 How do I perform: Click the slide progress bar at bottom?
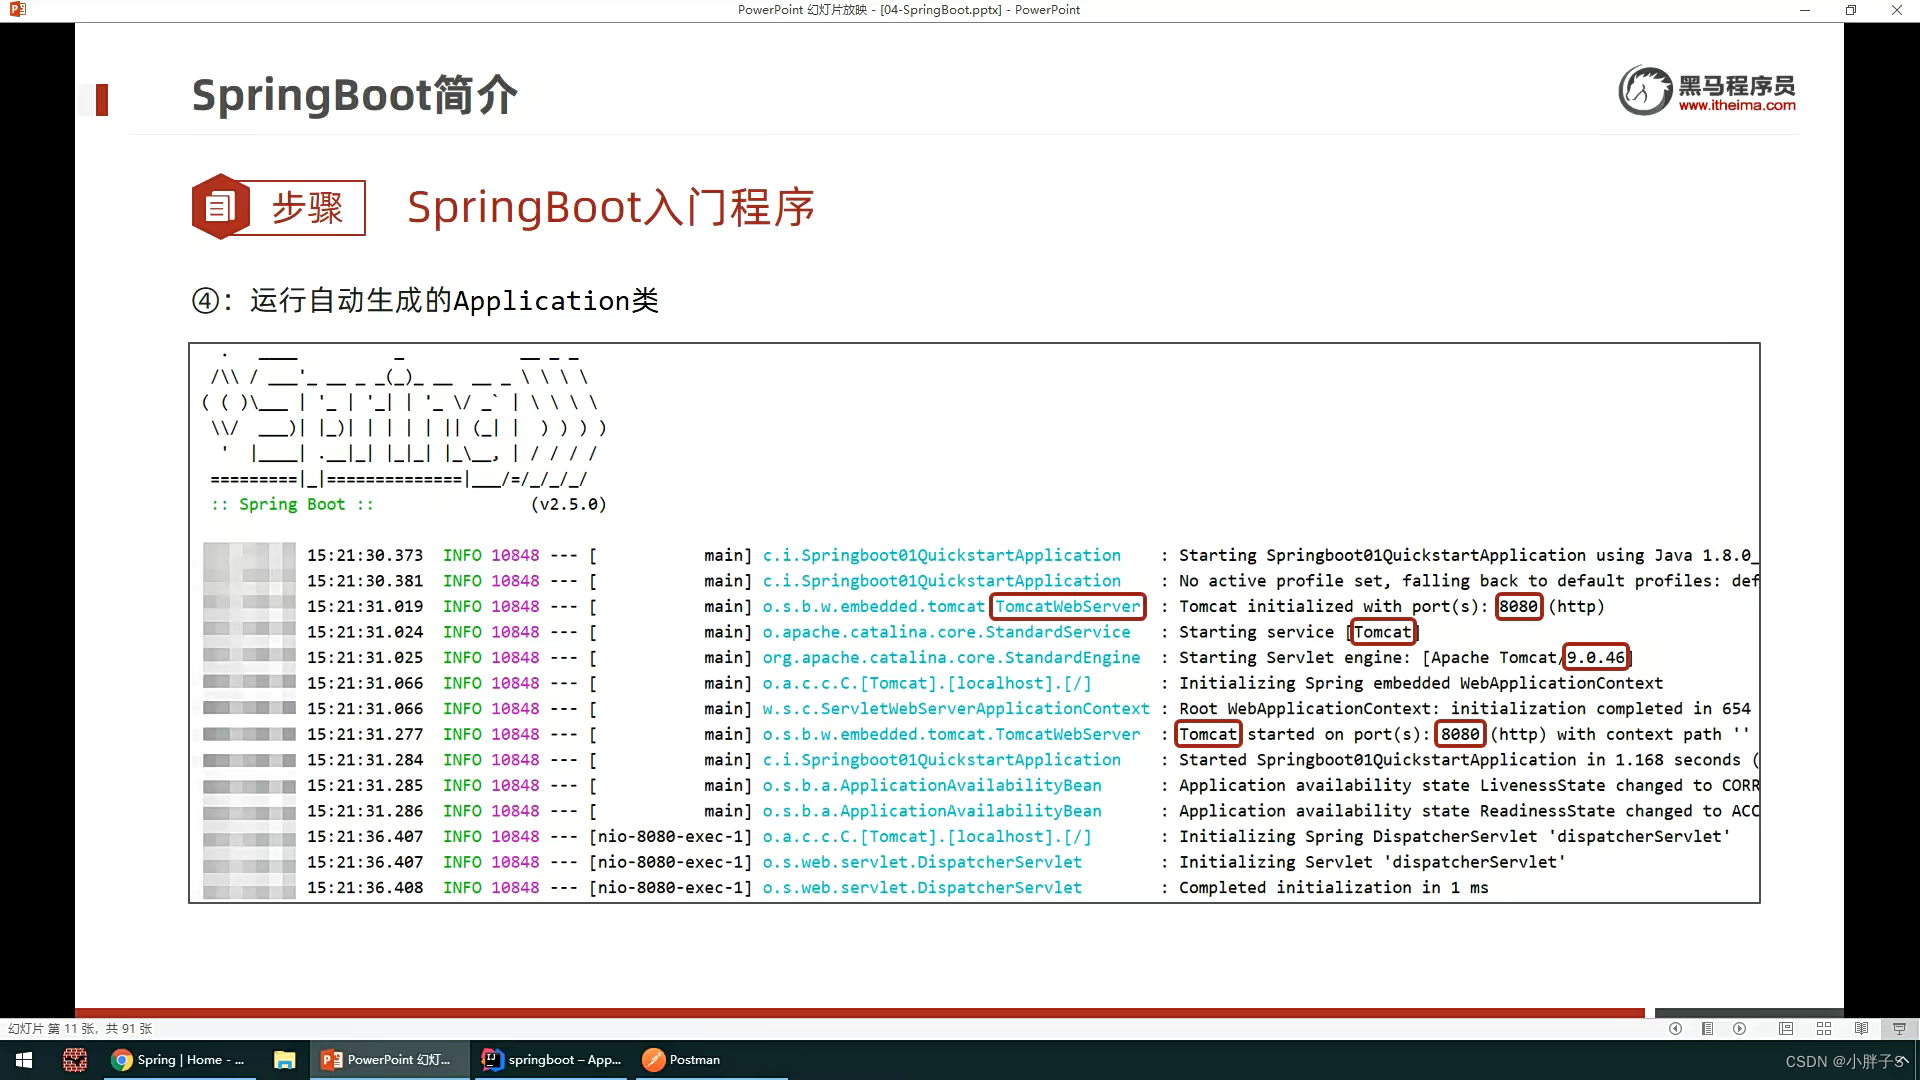(x=860, y=1013)
